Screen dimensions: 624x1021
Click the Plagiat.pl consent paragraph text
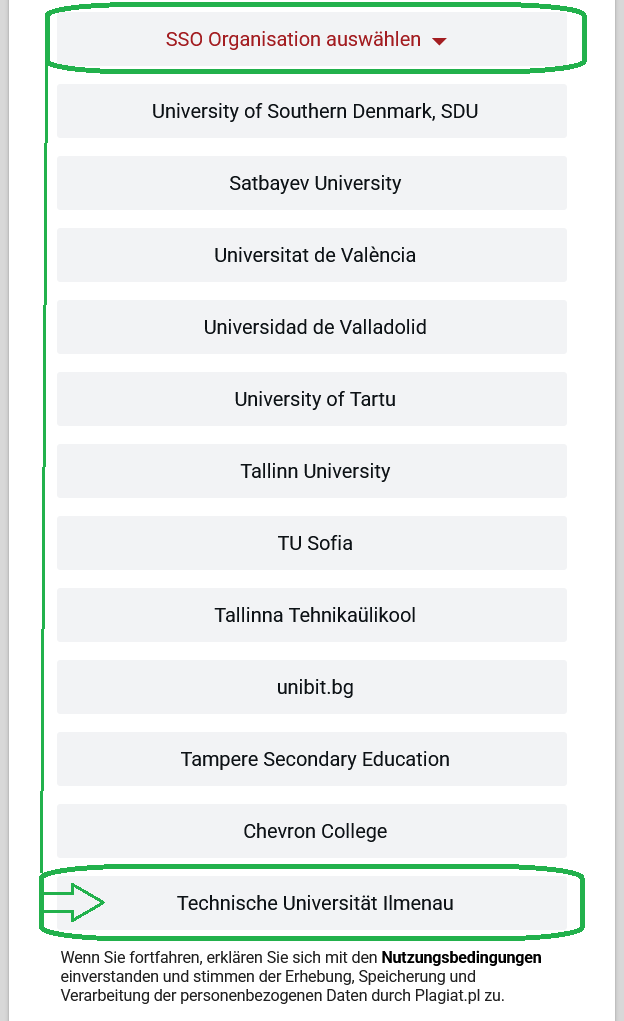301,976
